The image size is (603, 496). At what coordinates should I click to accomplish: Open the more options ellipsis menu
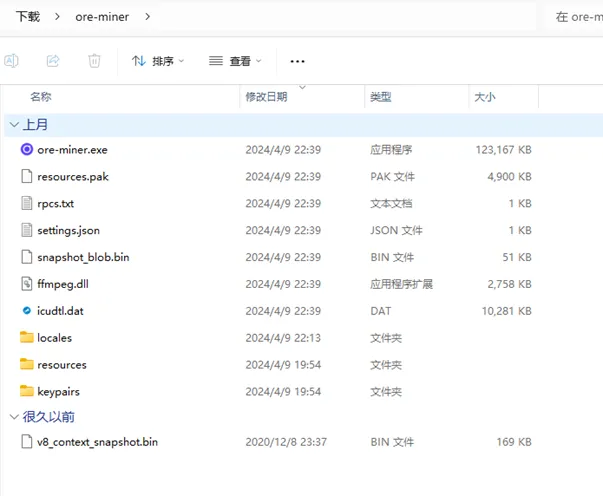click(297, 61)
